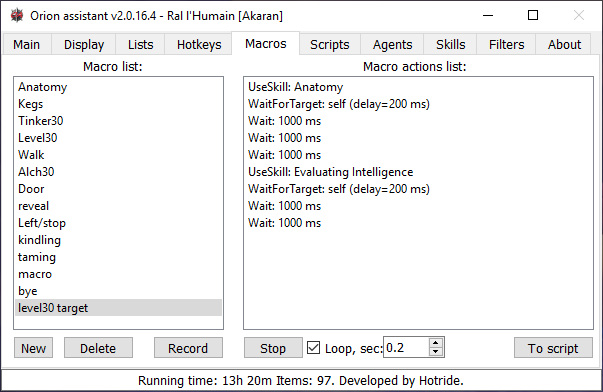Open the Hotkeys tab

pos(199,45)
